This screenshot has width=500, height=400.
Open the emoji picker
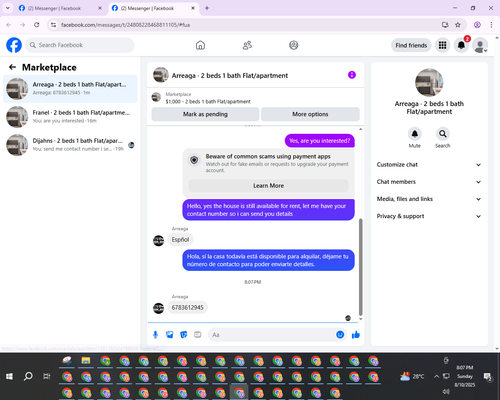click(340, 335)
